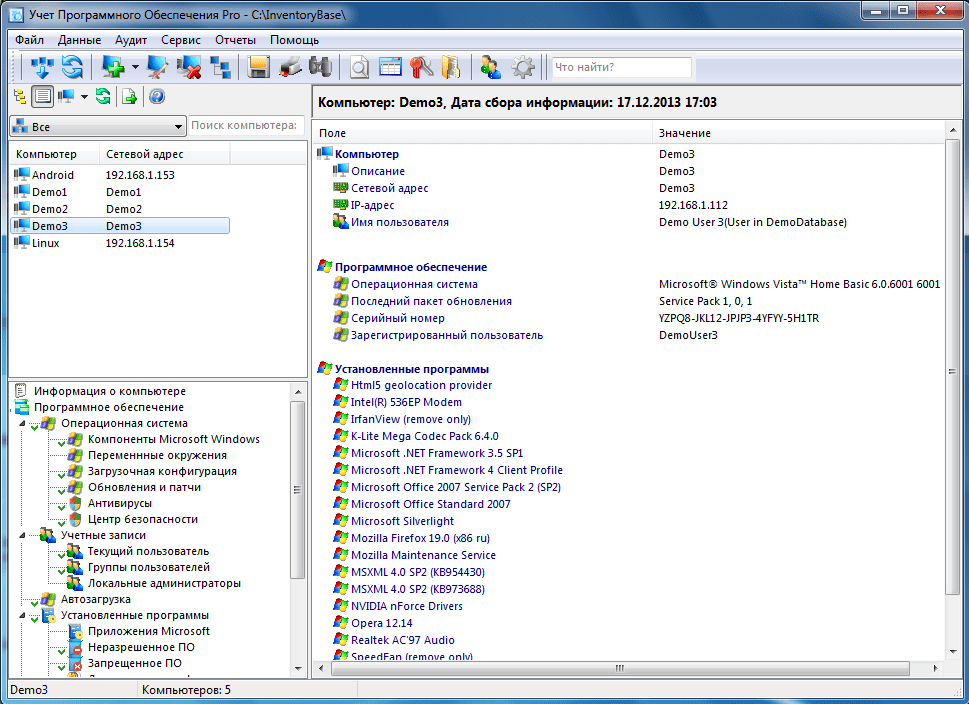
Task: Select 'Антивирусы' in the category tree
Action: (120, 503)
